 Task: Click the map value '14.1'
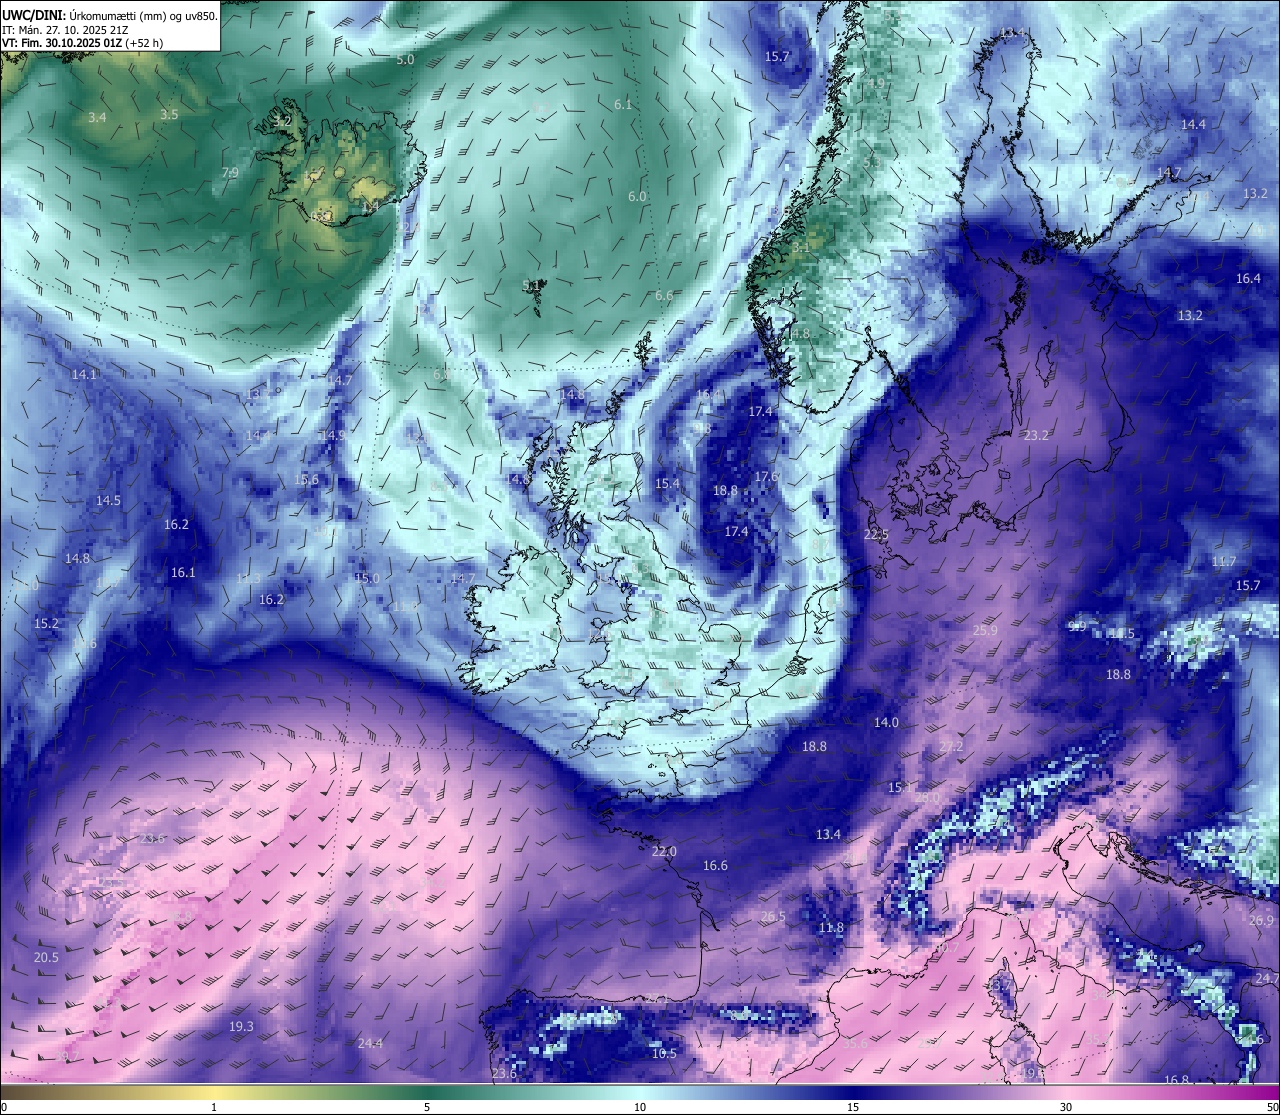click(x=84, y=375)
